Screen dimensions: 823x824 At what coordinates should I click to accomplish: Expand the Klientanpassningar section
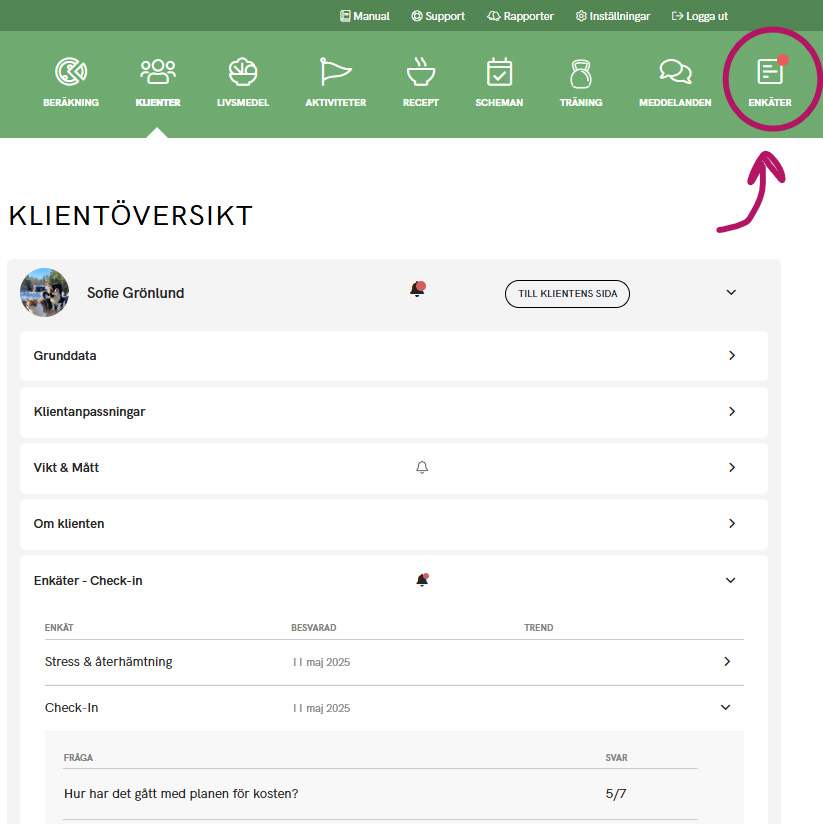pyautogui.click(x=731, y=412)
